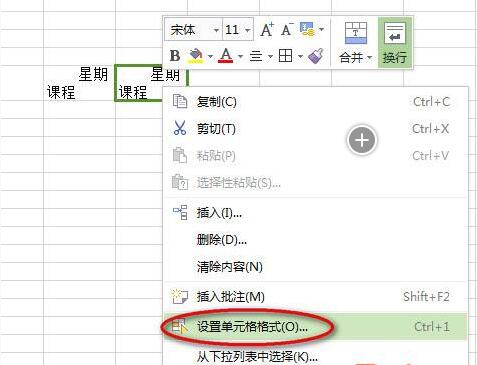The width and height of the screenshot is (477, 365).
Task: Click the cell style icon in mini toolbar
Action: pyautogui.click(x=307, y=29)
